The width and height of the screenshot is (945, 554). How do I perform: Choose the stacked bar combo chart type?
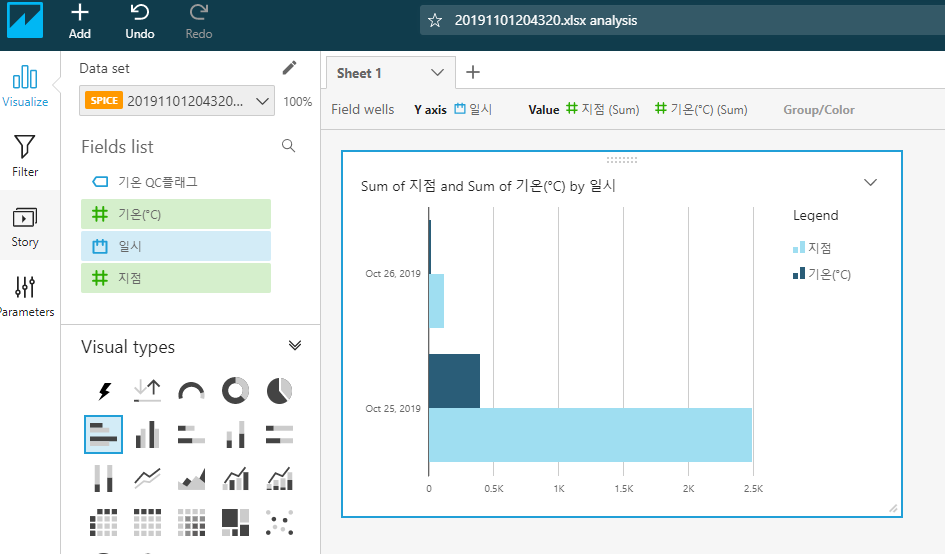(x=279, y=478)
